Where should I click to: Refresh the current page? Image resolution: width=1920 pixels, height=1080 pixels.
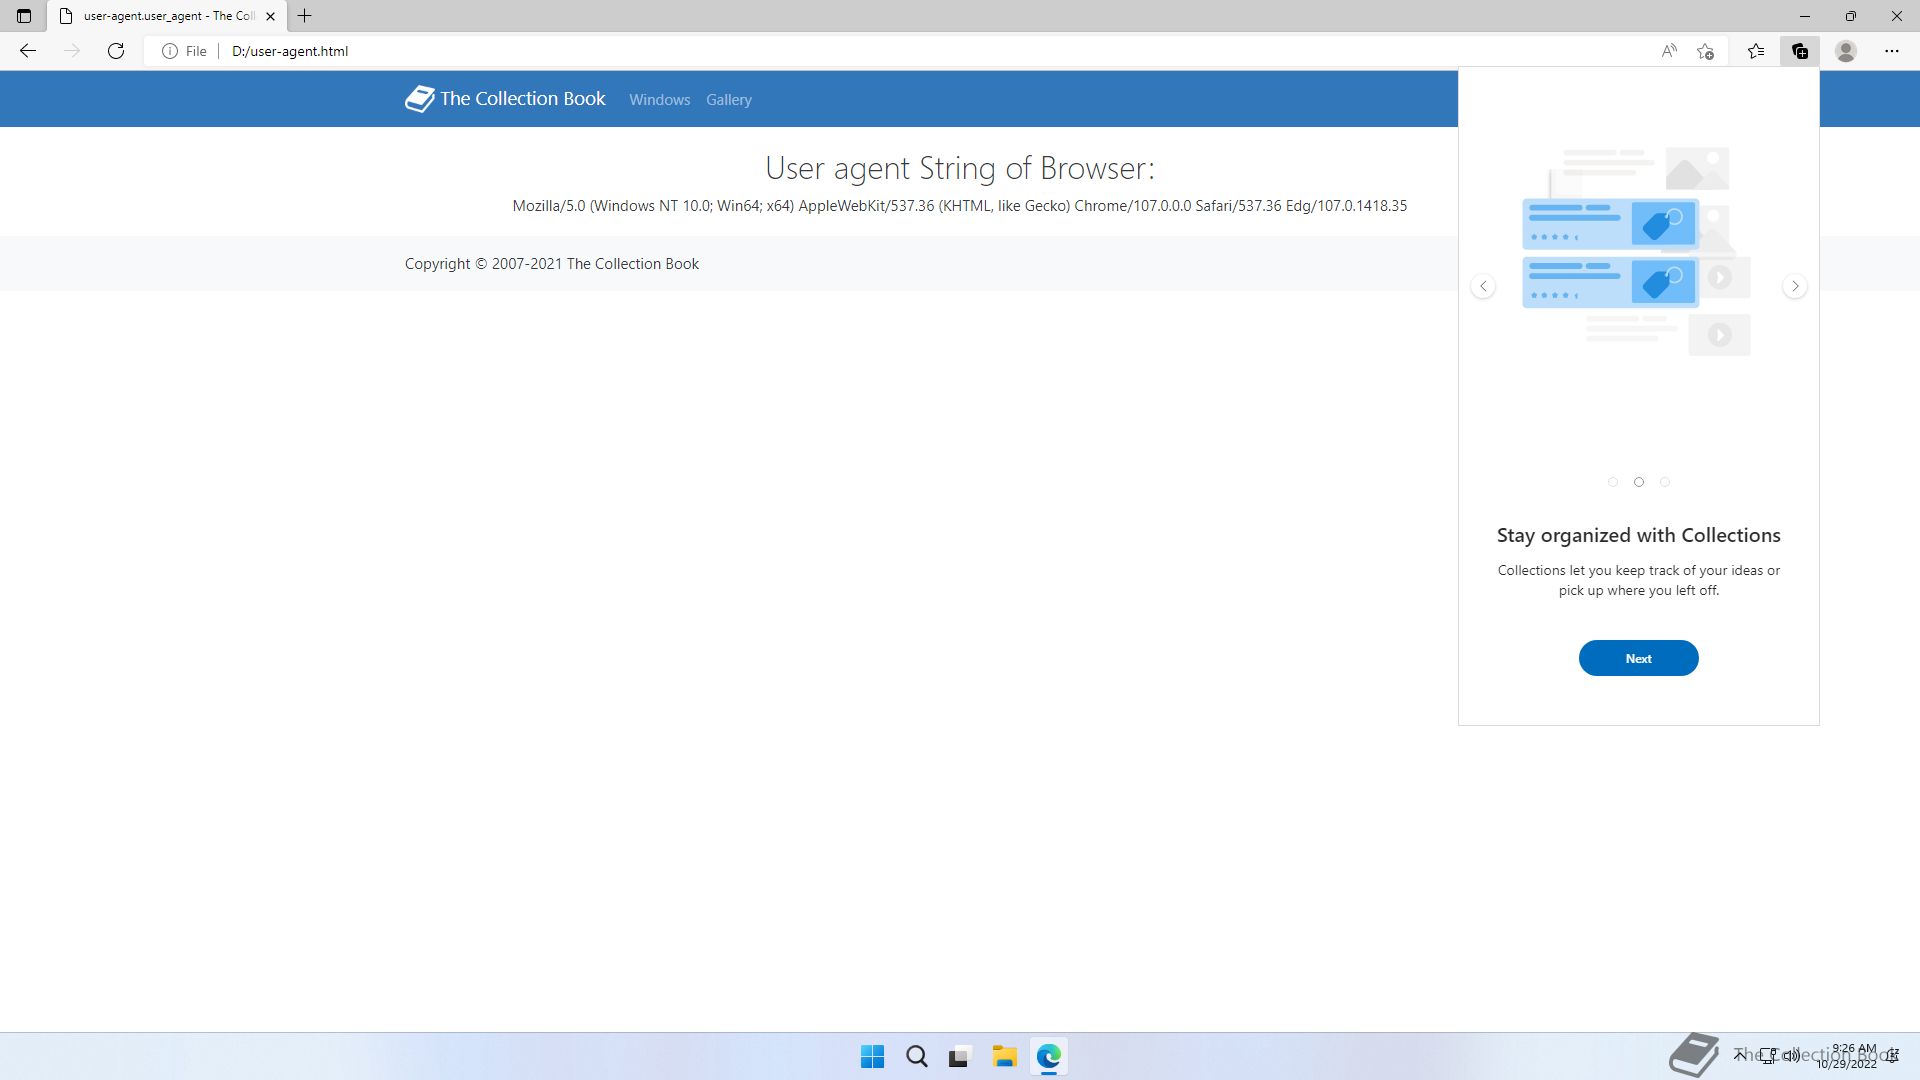pyautogui.click(x=116, y=51)
